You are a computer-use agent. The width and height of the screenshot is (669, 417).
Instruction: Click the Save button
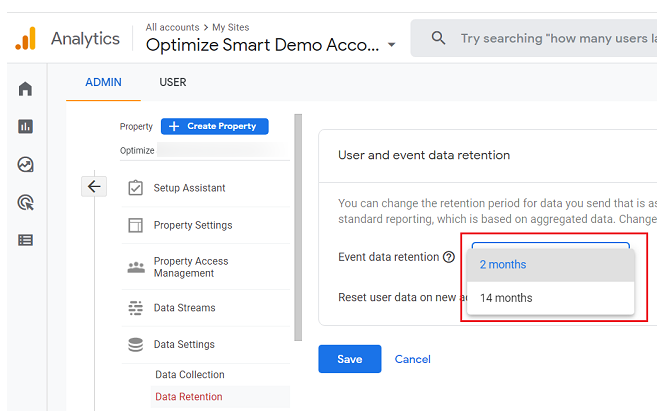click(350, 359)
